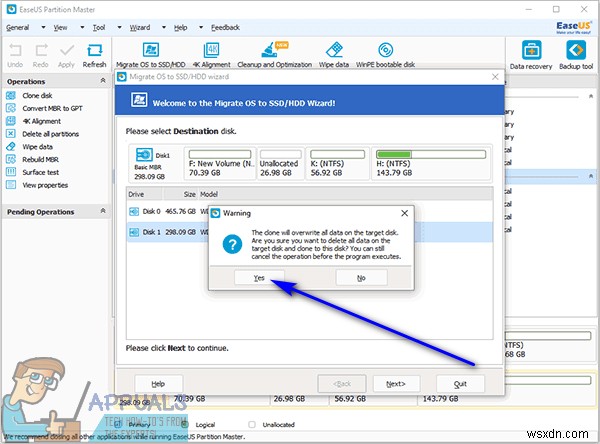Open the General menu
Image resolution: width=600 pixels, height=444 pixels.
[18, 28]
